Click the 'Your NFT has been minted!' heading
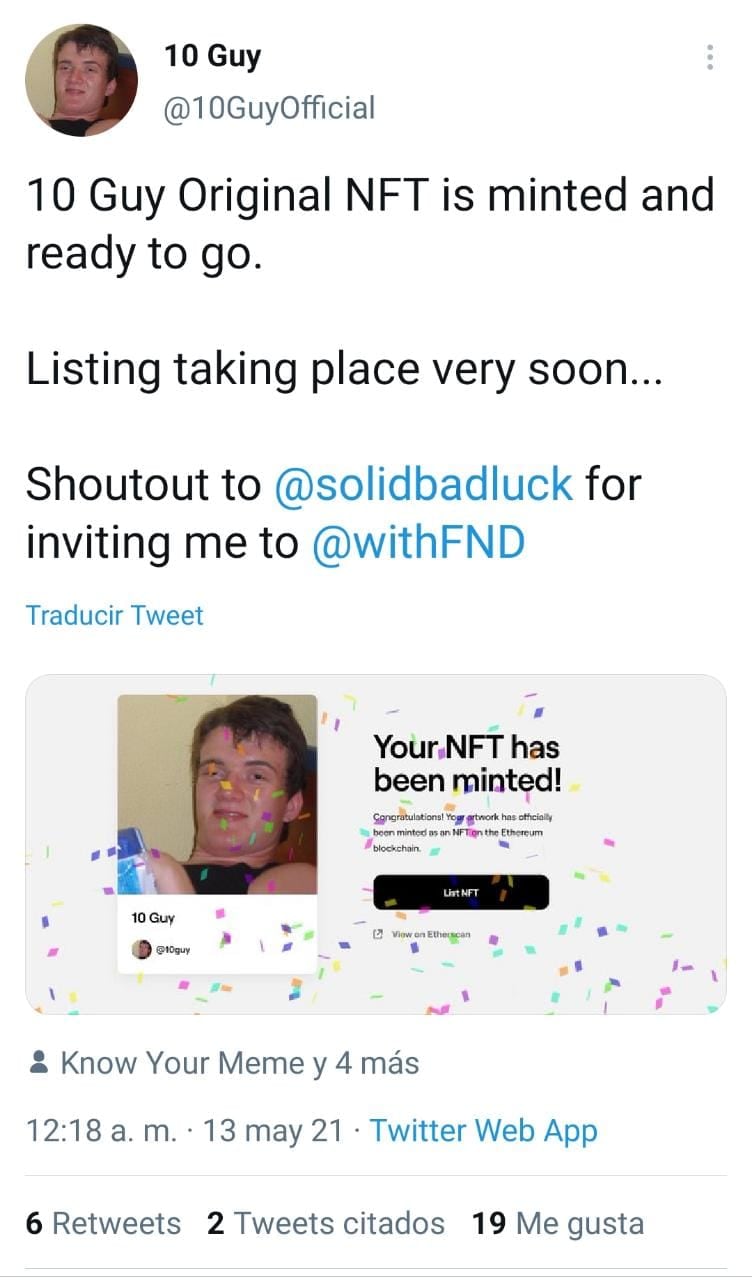752x1280 pixels. (467, 762)
